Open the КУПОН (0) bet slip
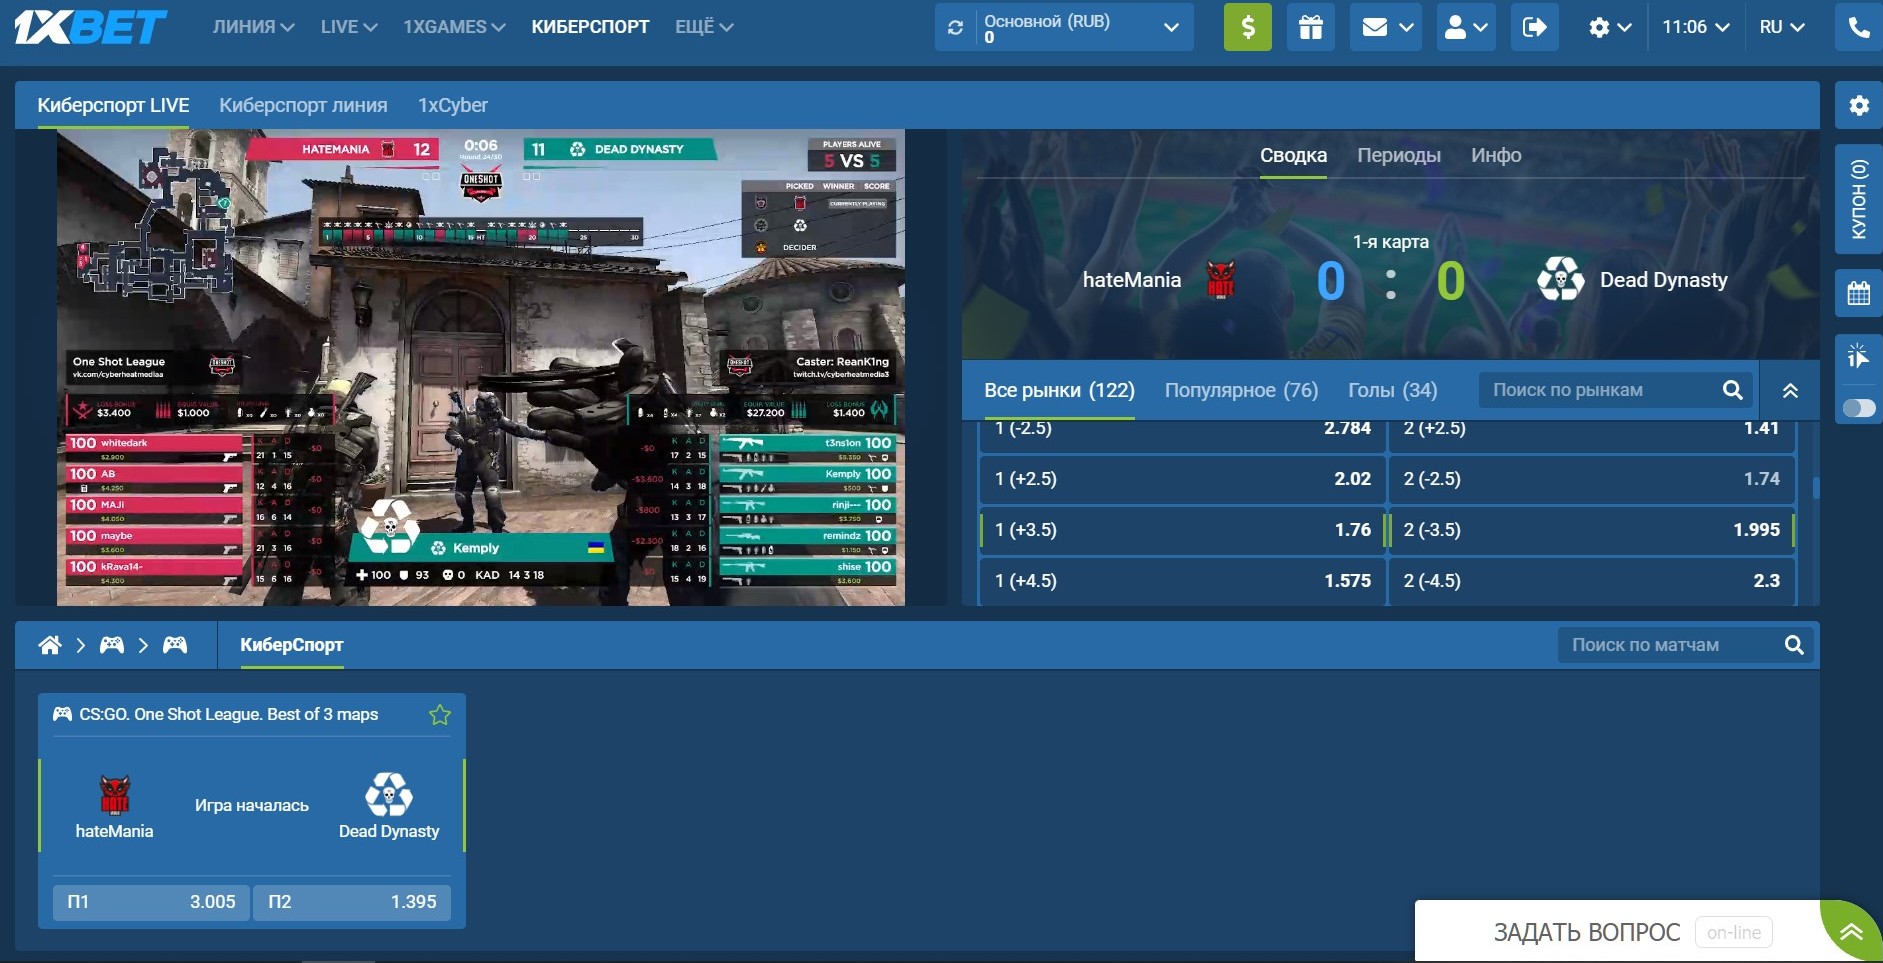Screen dimensions: 1883x963 pos(1859,199)
